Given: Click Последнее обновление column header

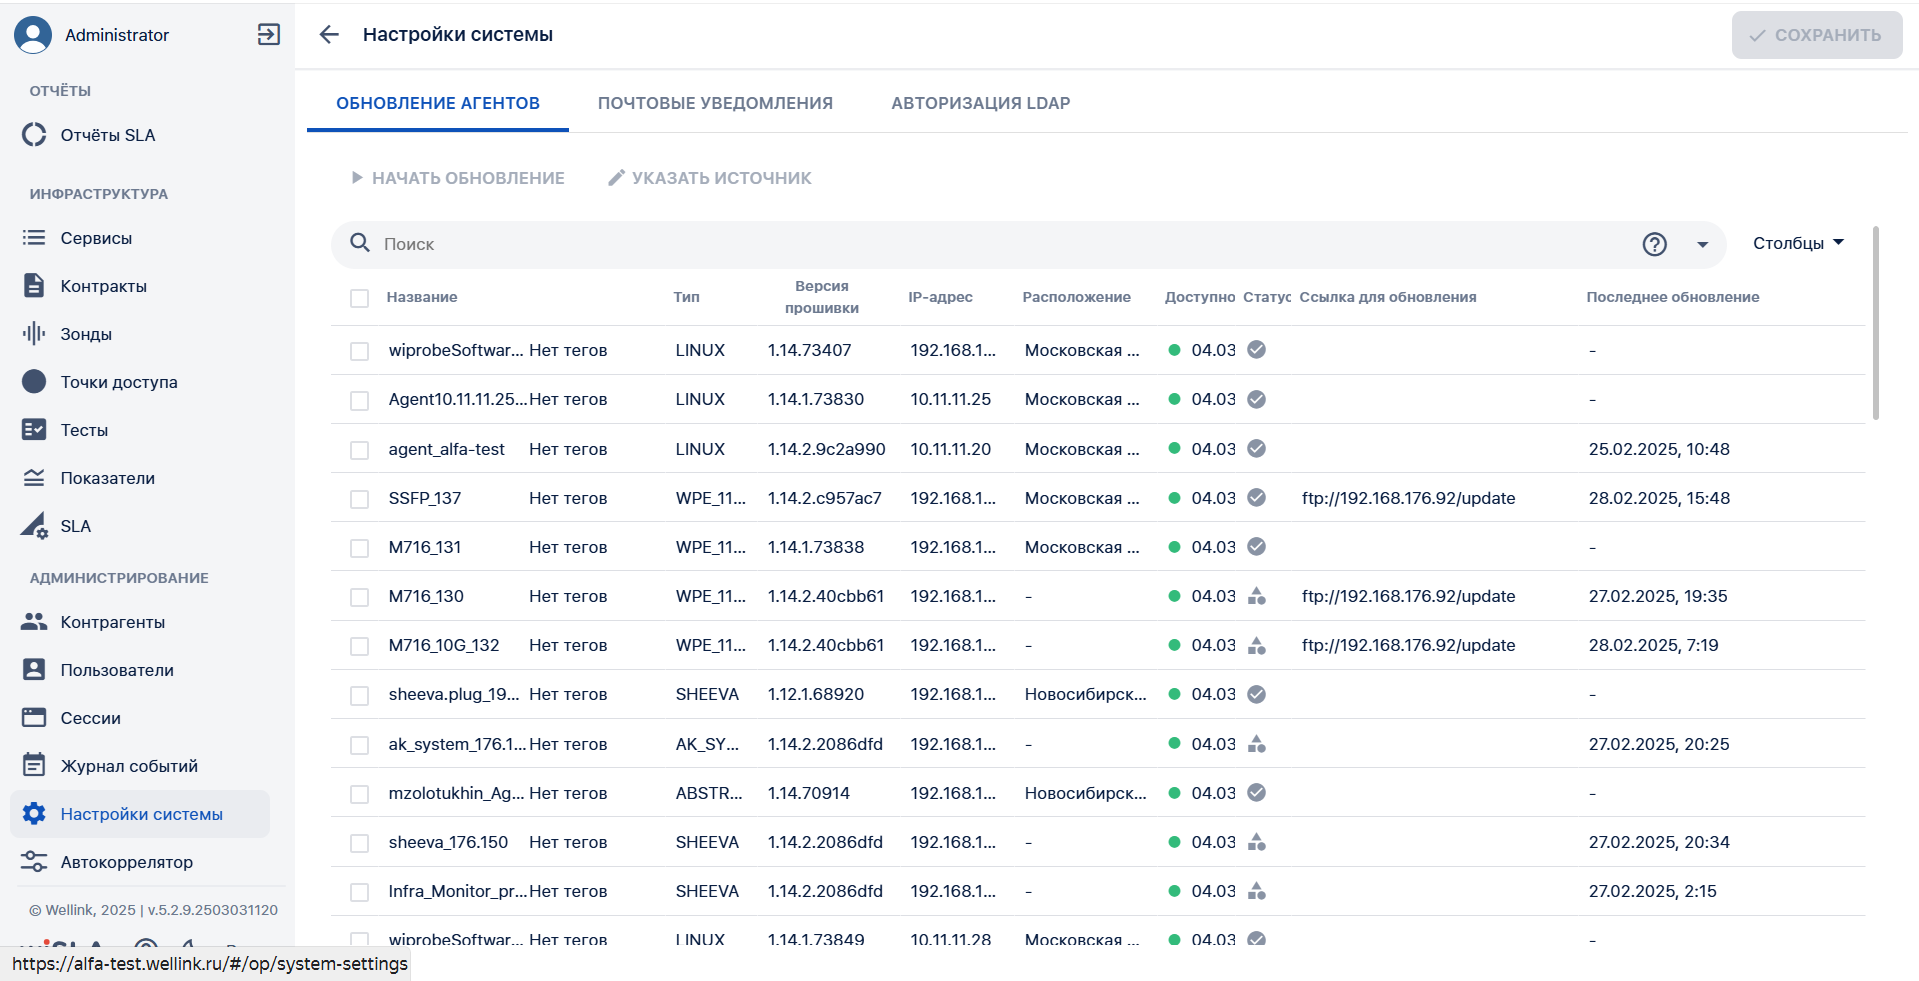Looking at the screenshot, I should coord(1672,297).
